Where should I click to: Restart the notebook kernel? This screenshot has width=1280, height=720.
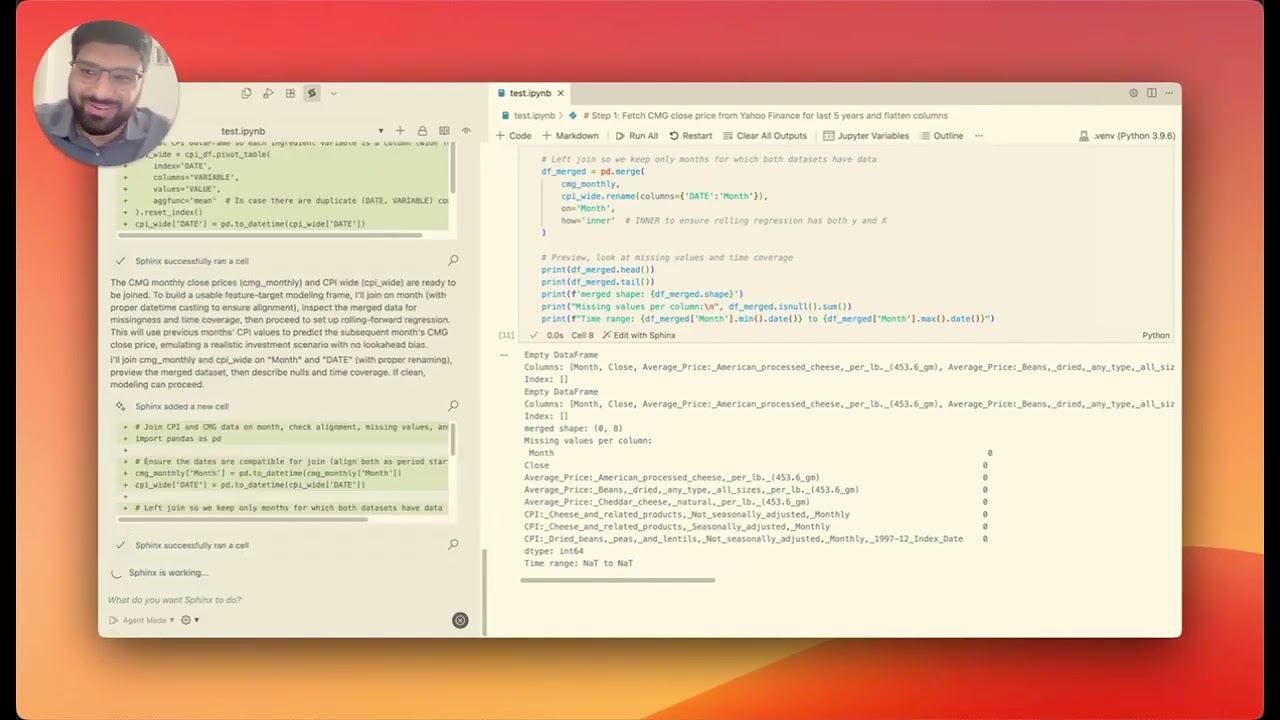pyautogui.click(x=691, y=135)
